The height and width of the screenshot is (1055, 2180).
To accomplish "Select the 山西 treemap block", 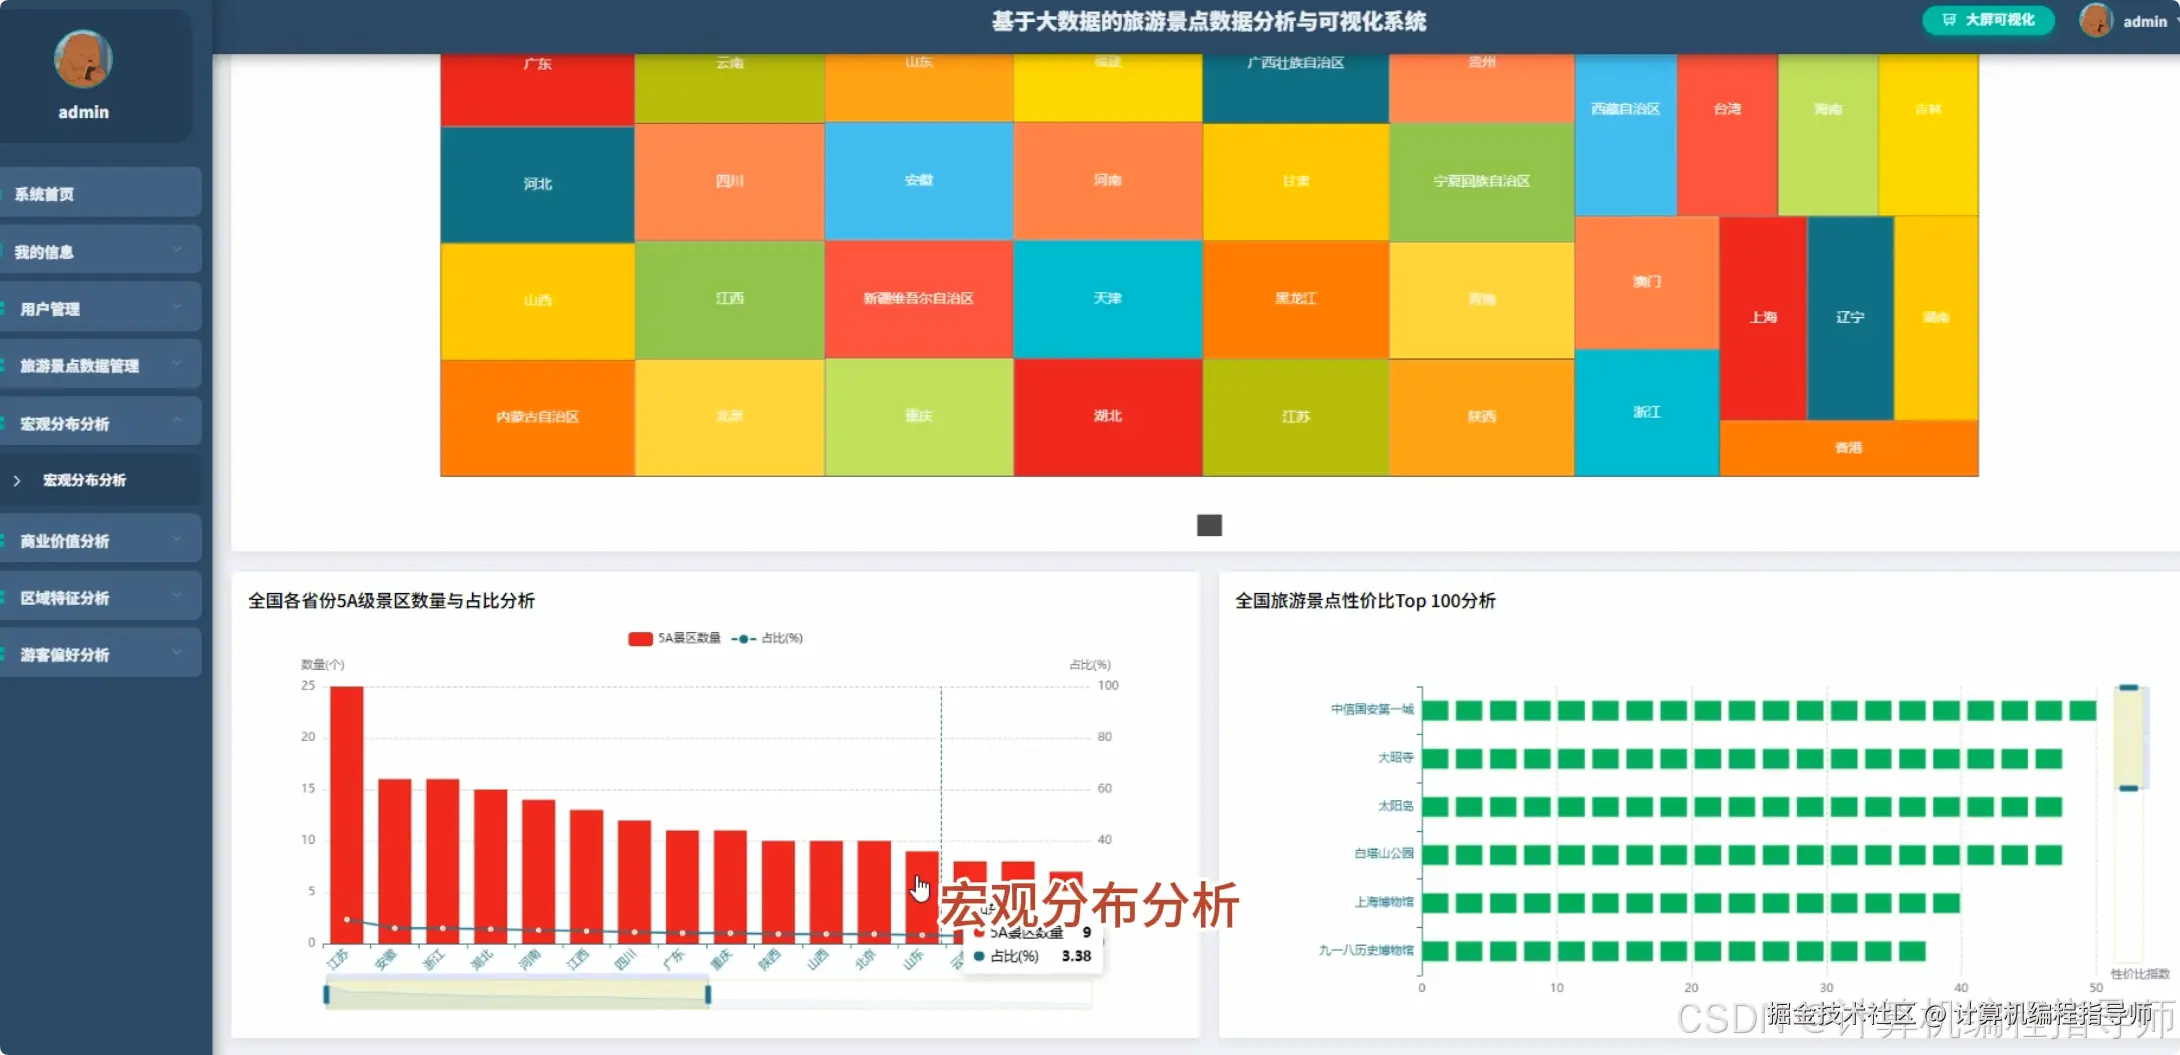I will pyautogui.click(x=537, y=300).
